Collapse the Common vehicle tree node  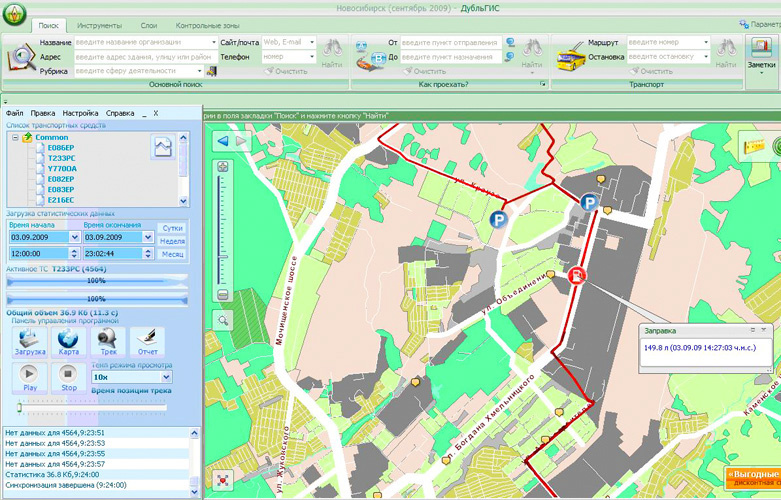[x=15, y=137]
